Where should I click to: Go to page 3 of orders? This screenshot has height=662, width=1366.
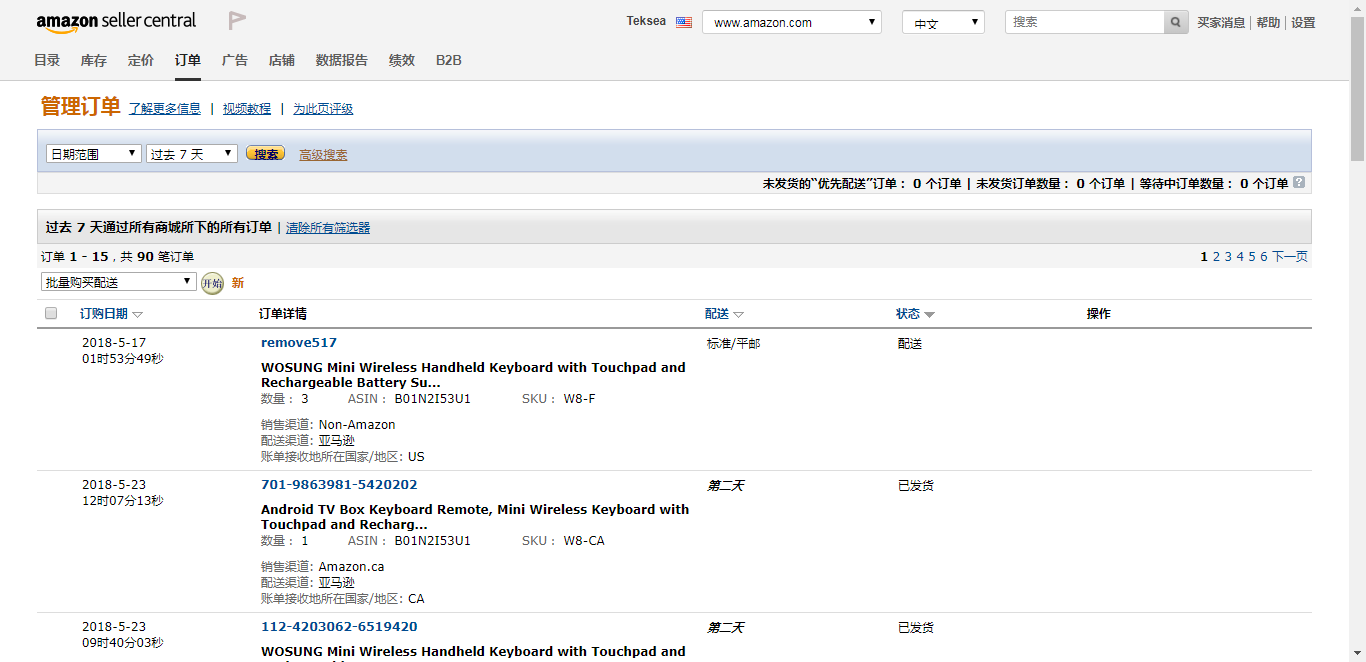click(x=1228, y=257)
